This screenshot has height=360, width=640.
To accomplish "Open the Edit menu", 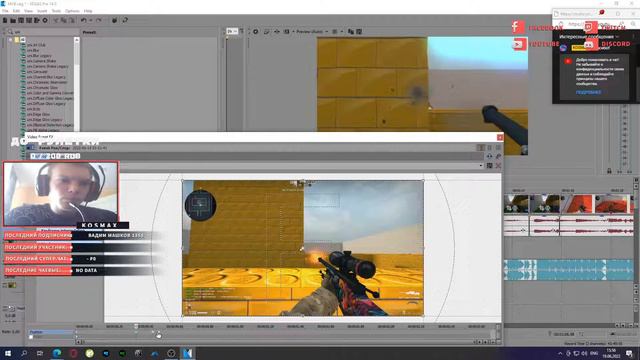I will point(16,11).
